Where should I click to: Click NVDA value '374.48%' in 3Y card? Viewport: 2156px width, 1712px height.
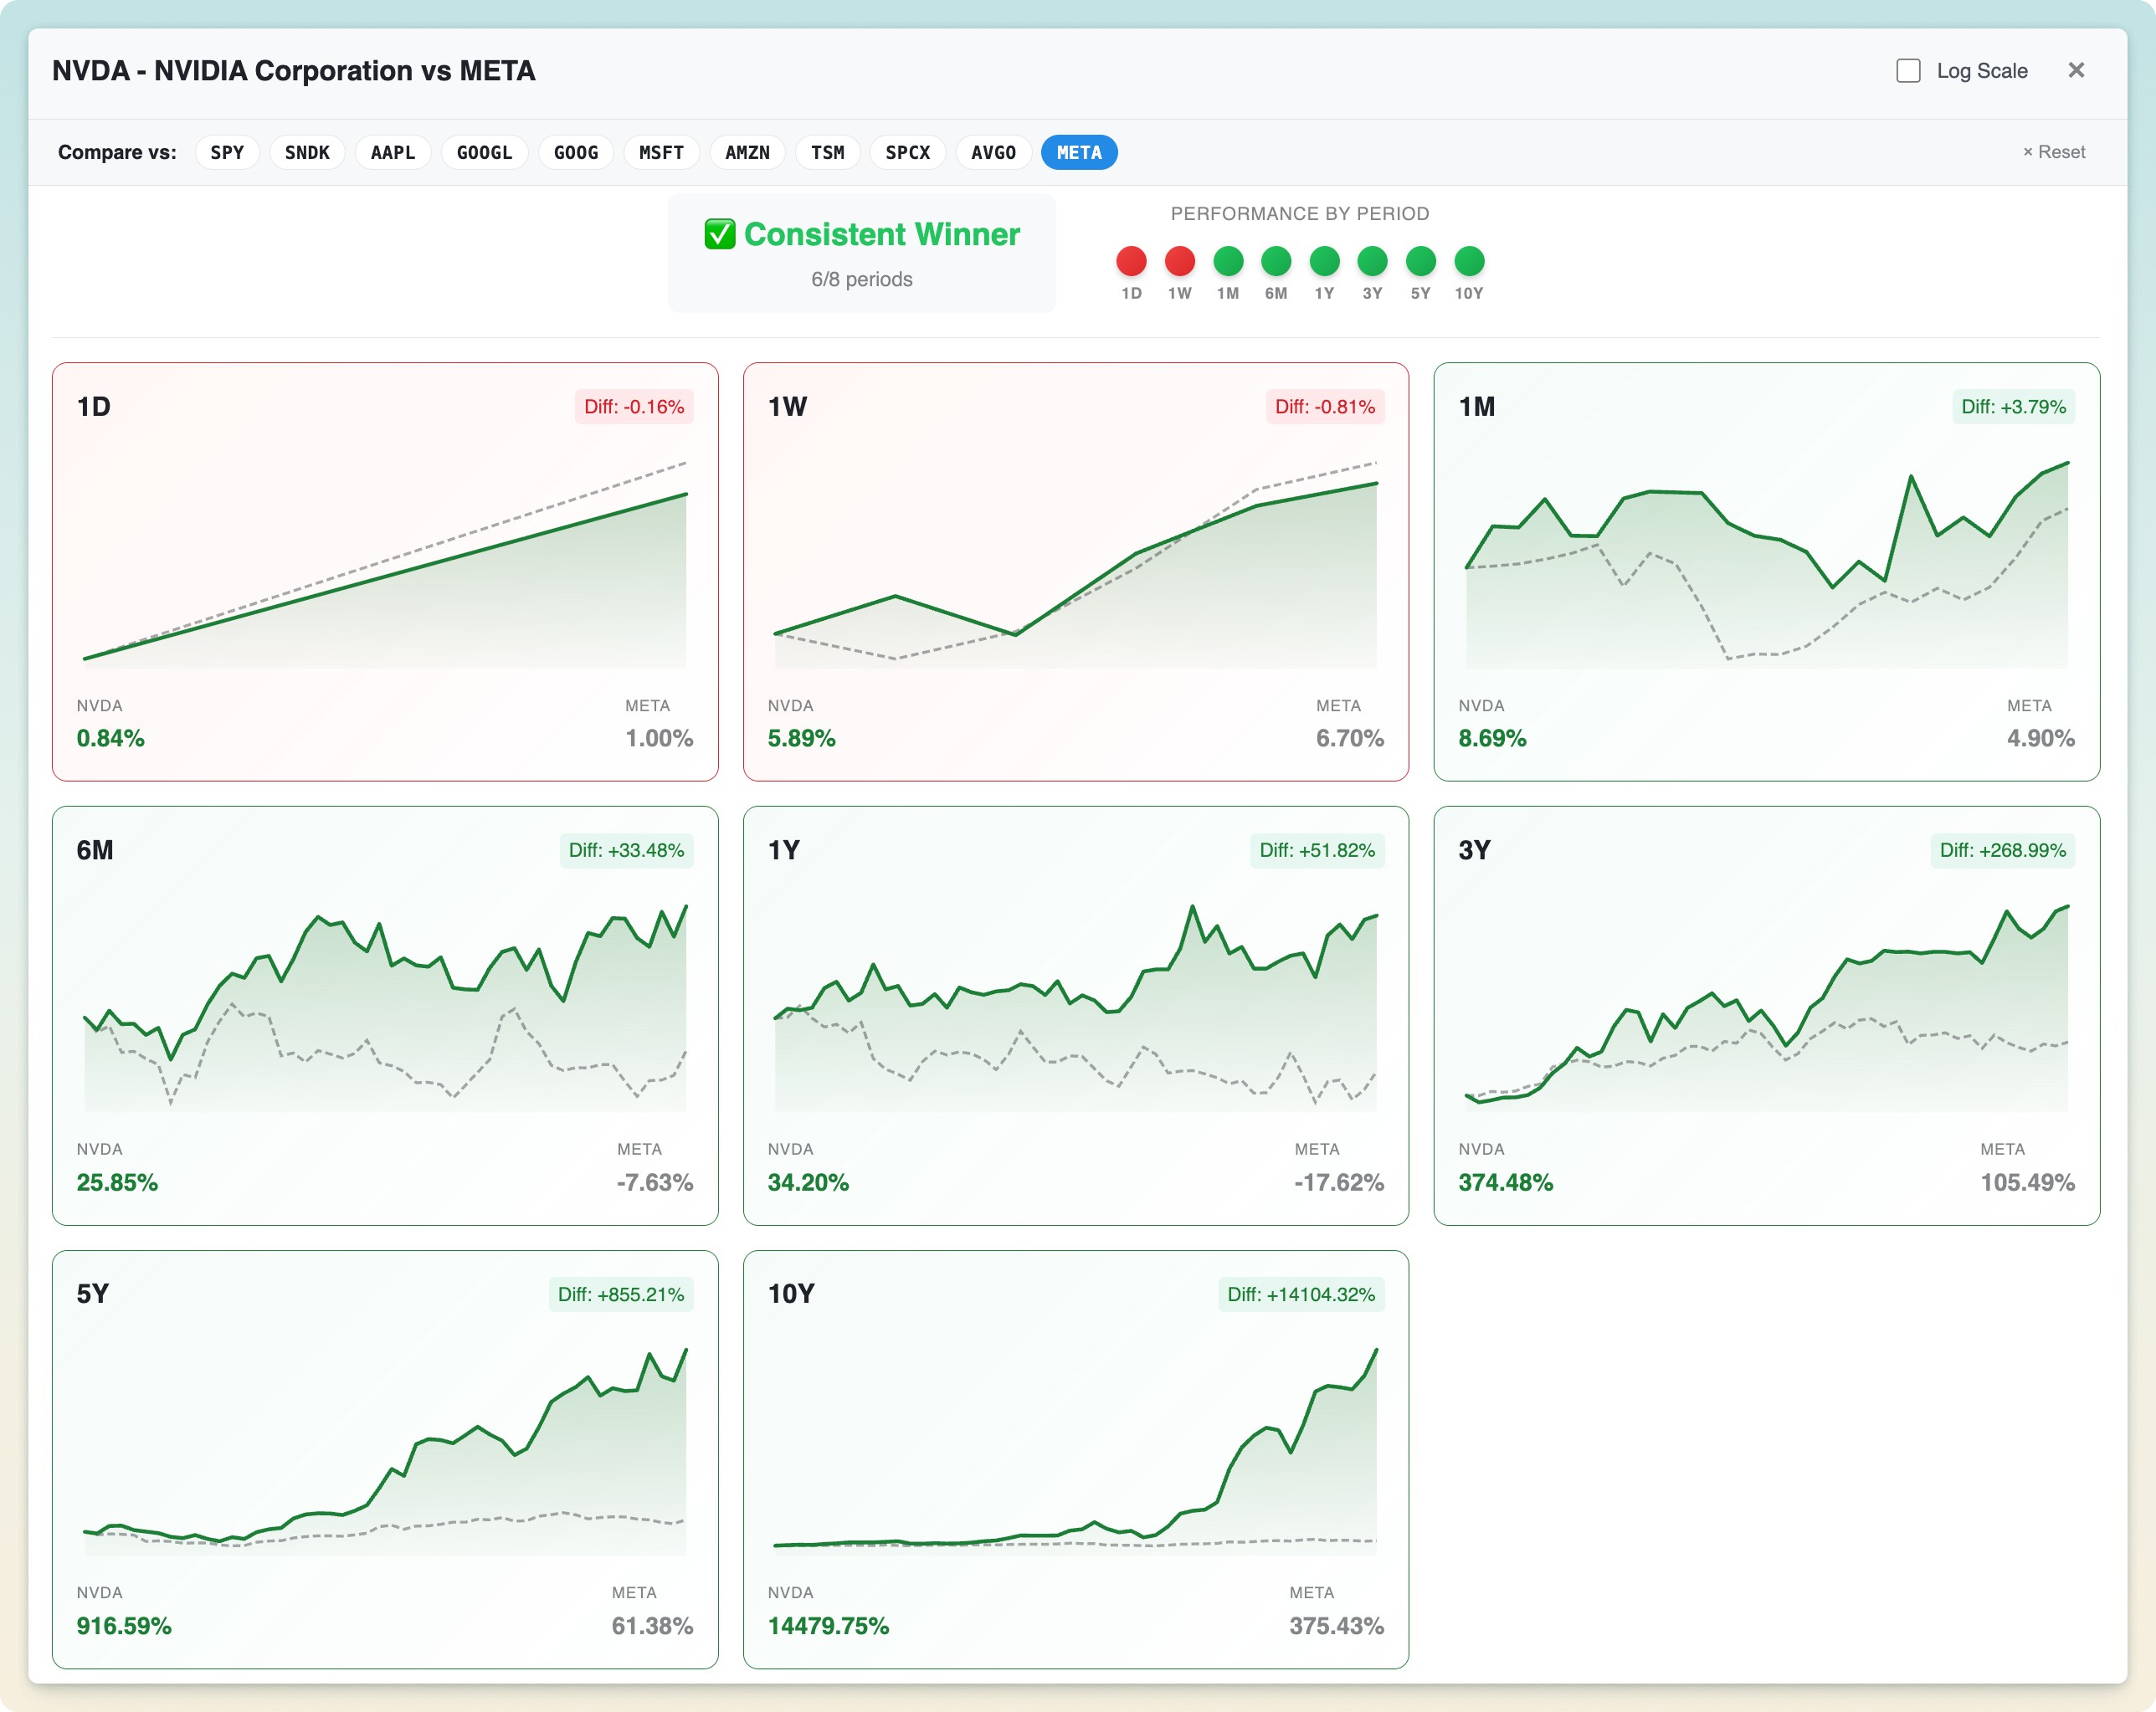click(x=1506, y=1182)
